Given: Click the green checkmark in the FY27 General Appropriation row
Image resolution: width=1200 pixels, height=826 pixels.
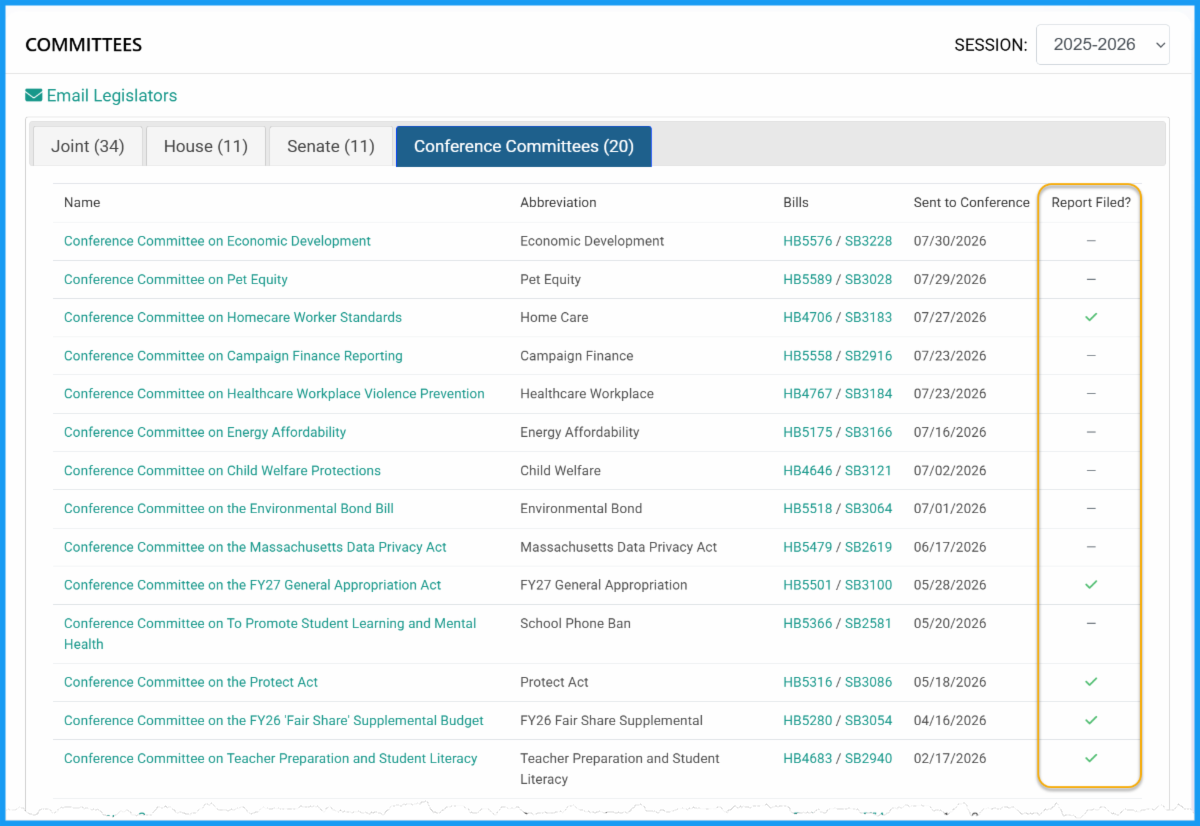Looking at the screenshot, I should pyautogui.click(x=1091, y=585).
